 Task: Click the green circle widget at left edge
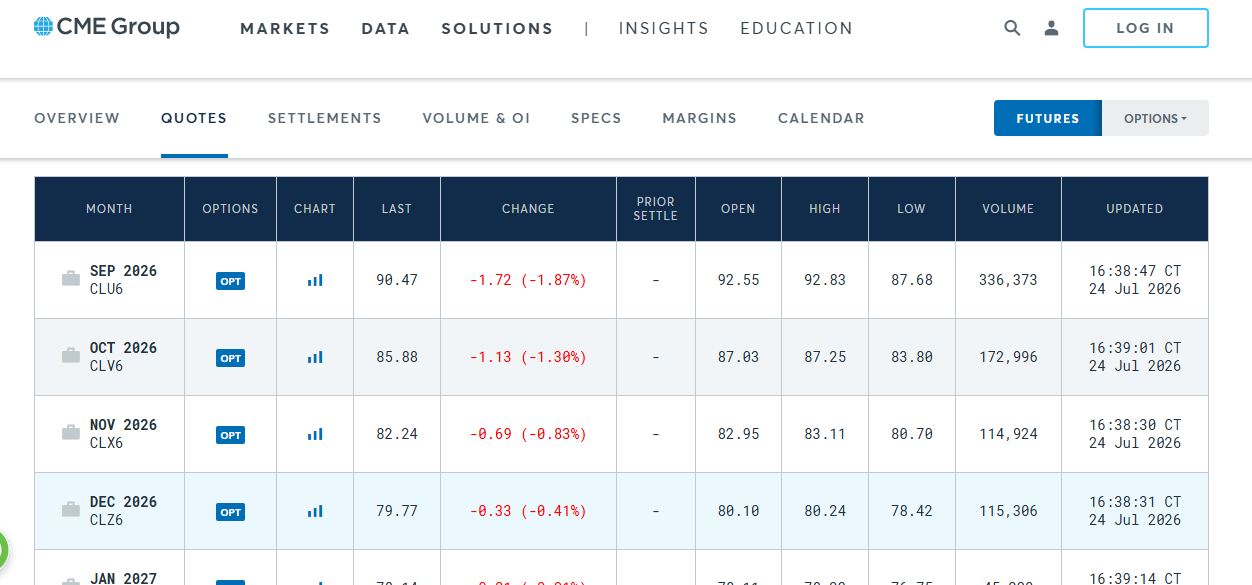tap(3, 550)
